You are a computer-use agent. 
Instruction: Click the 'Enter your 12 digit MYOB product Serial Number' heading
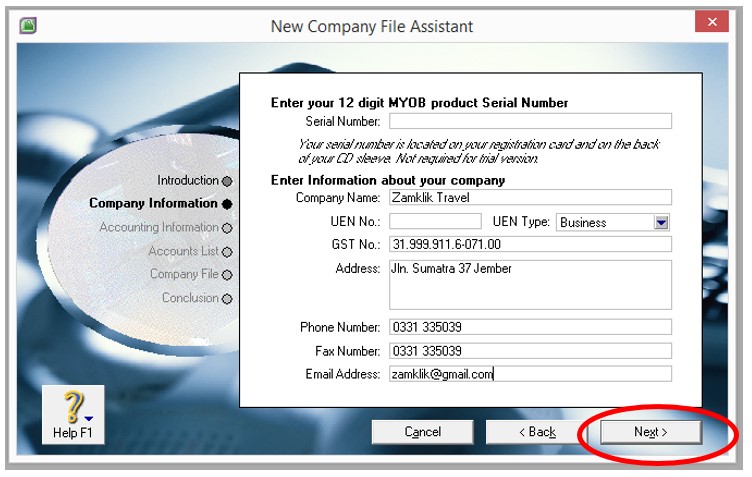click(x=419, y=103)
